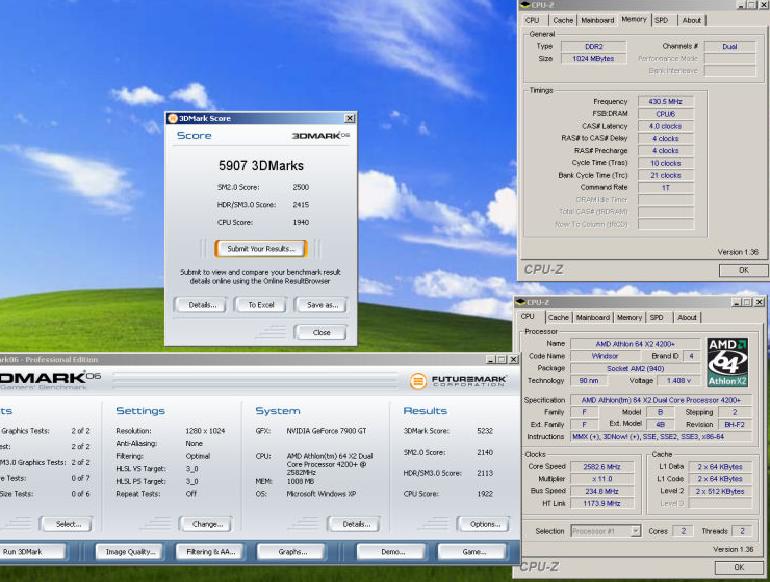This screenshot has width=770, height=582.
Task: Click NVIDIA GeForce 7900 GT text
Action: (x=326, y=431)
